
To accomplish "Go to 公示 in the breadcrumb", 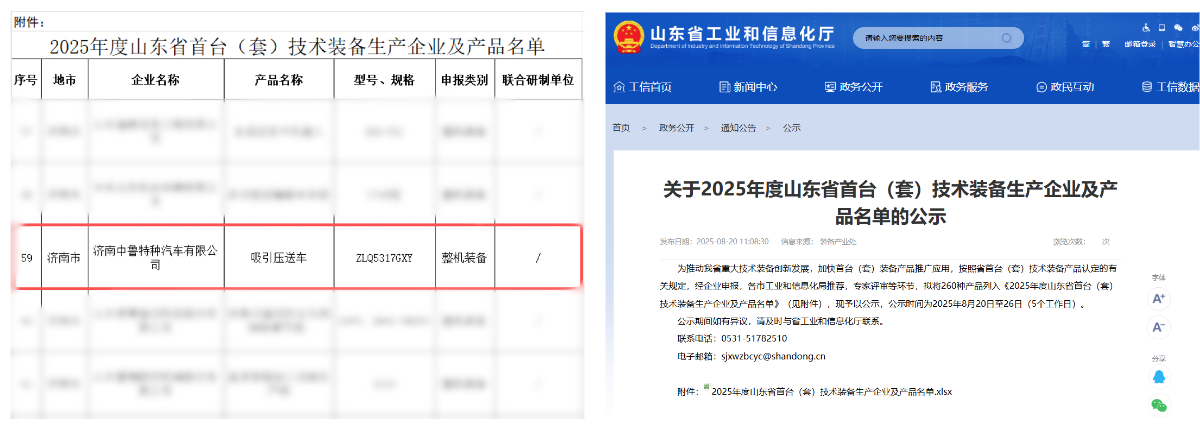I will tap(791, 128).
